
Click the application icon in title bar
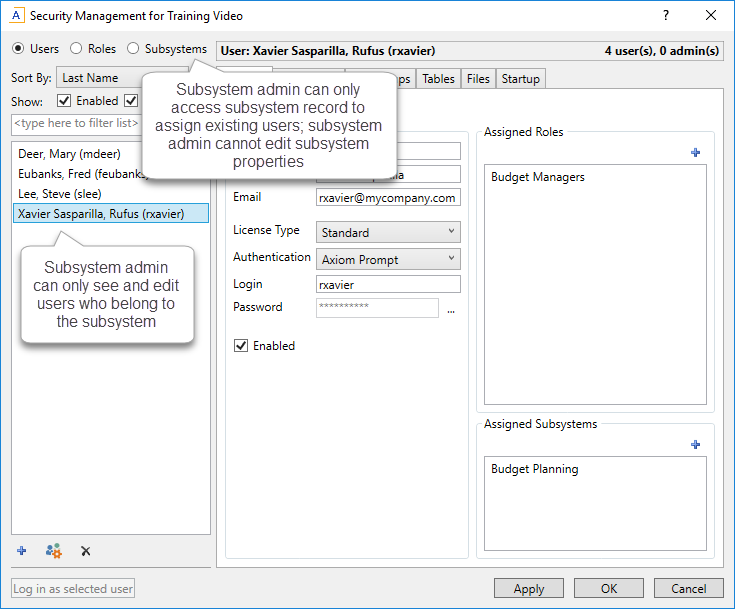pyautogui.click(x=16, y=16)
